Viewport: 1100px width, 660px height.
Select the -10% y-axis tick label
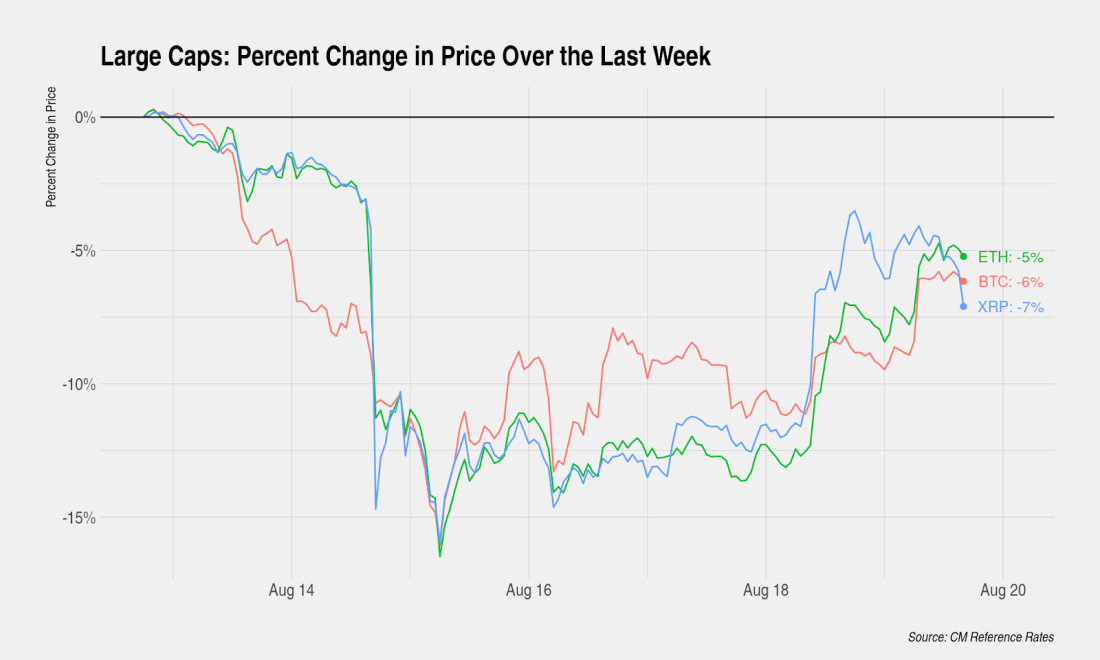tap(79, 384)
